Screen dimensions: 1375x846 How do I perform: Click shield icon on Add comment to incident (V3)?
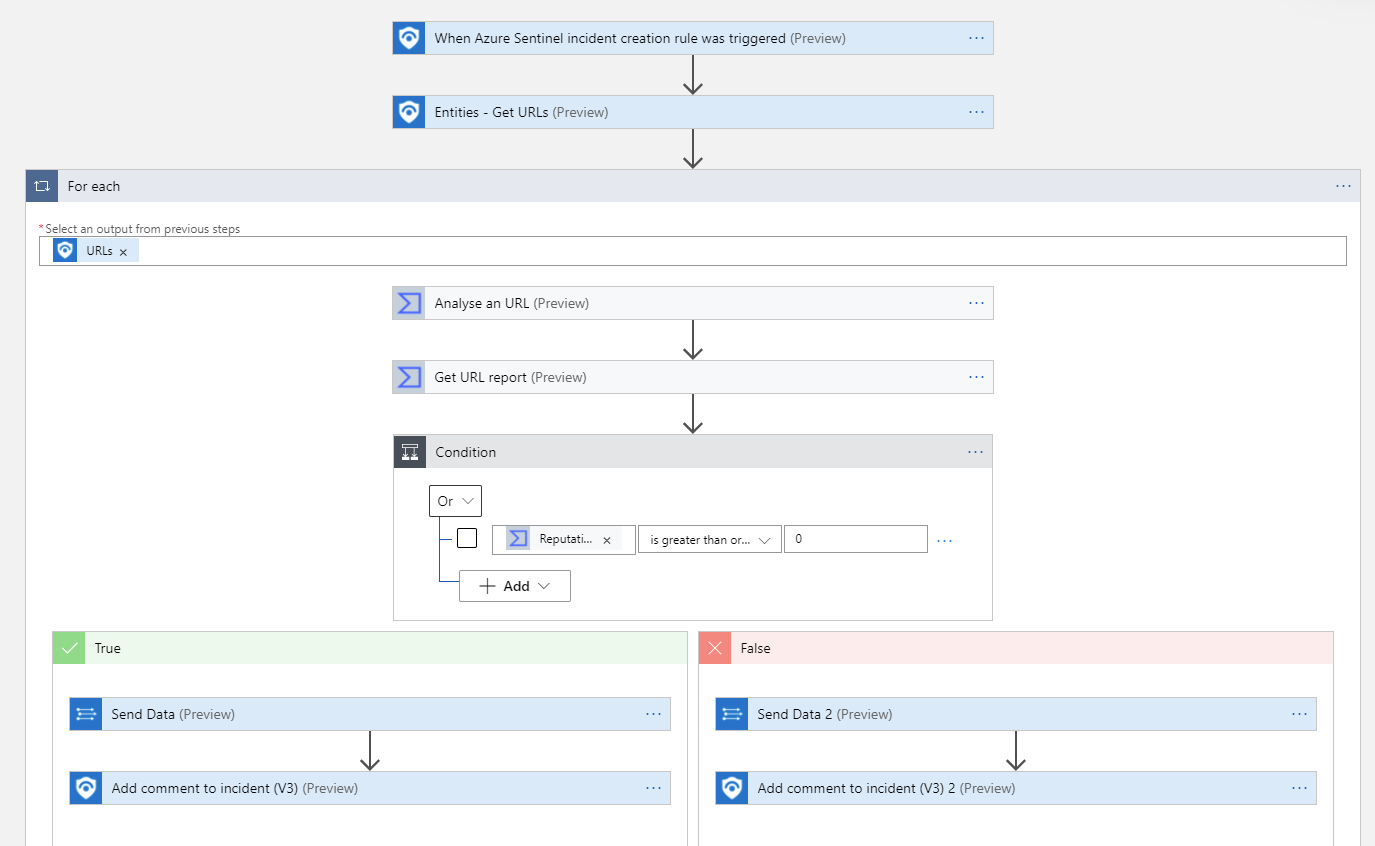click(x=86, y=788)
